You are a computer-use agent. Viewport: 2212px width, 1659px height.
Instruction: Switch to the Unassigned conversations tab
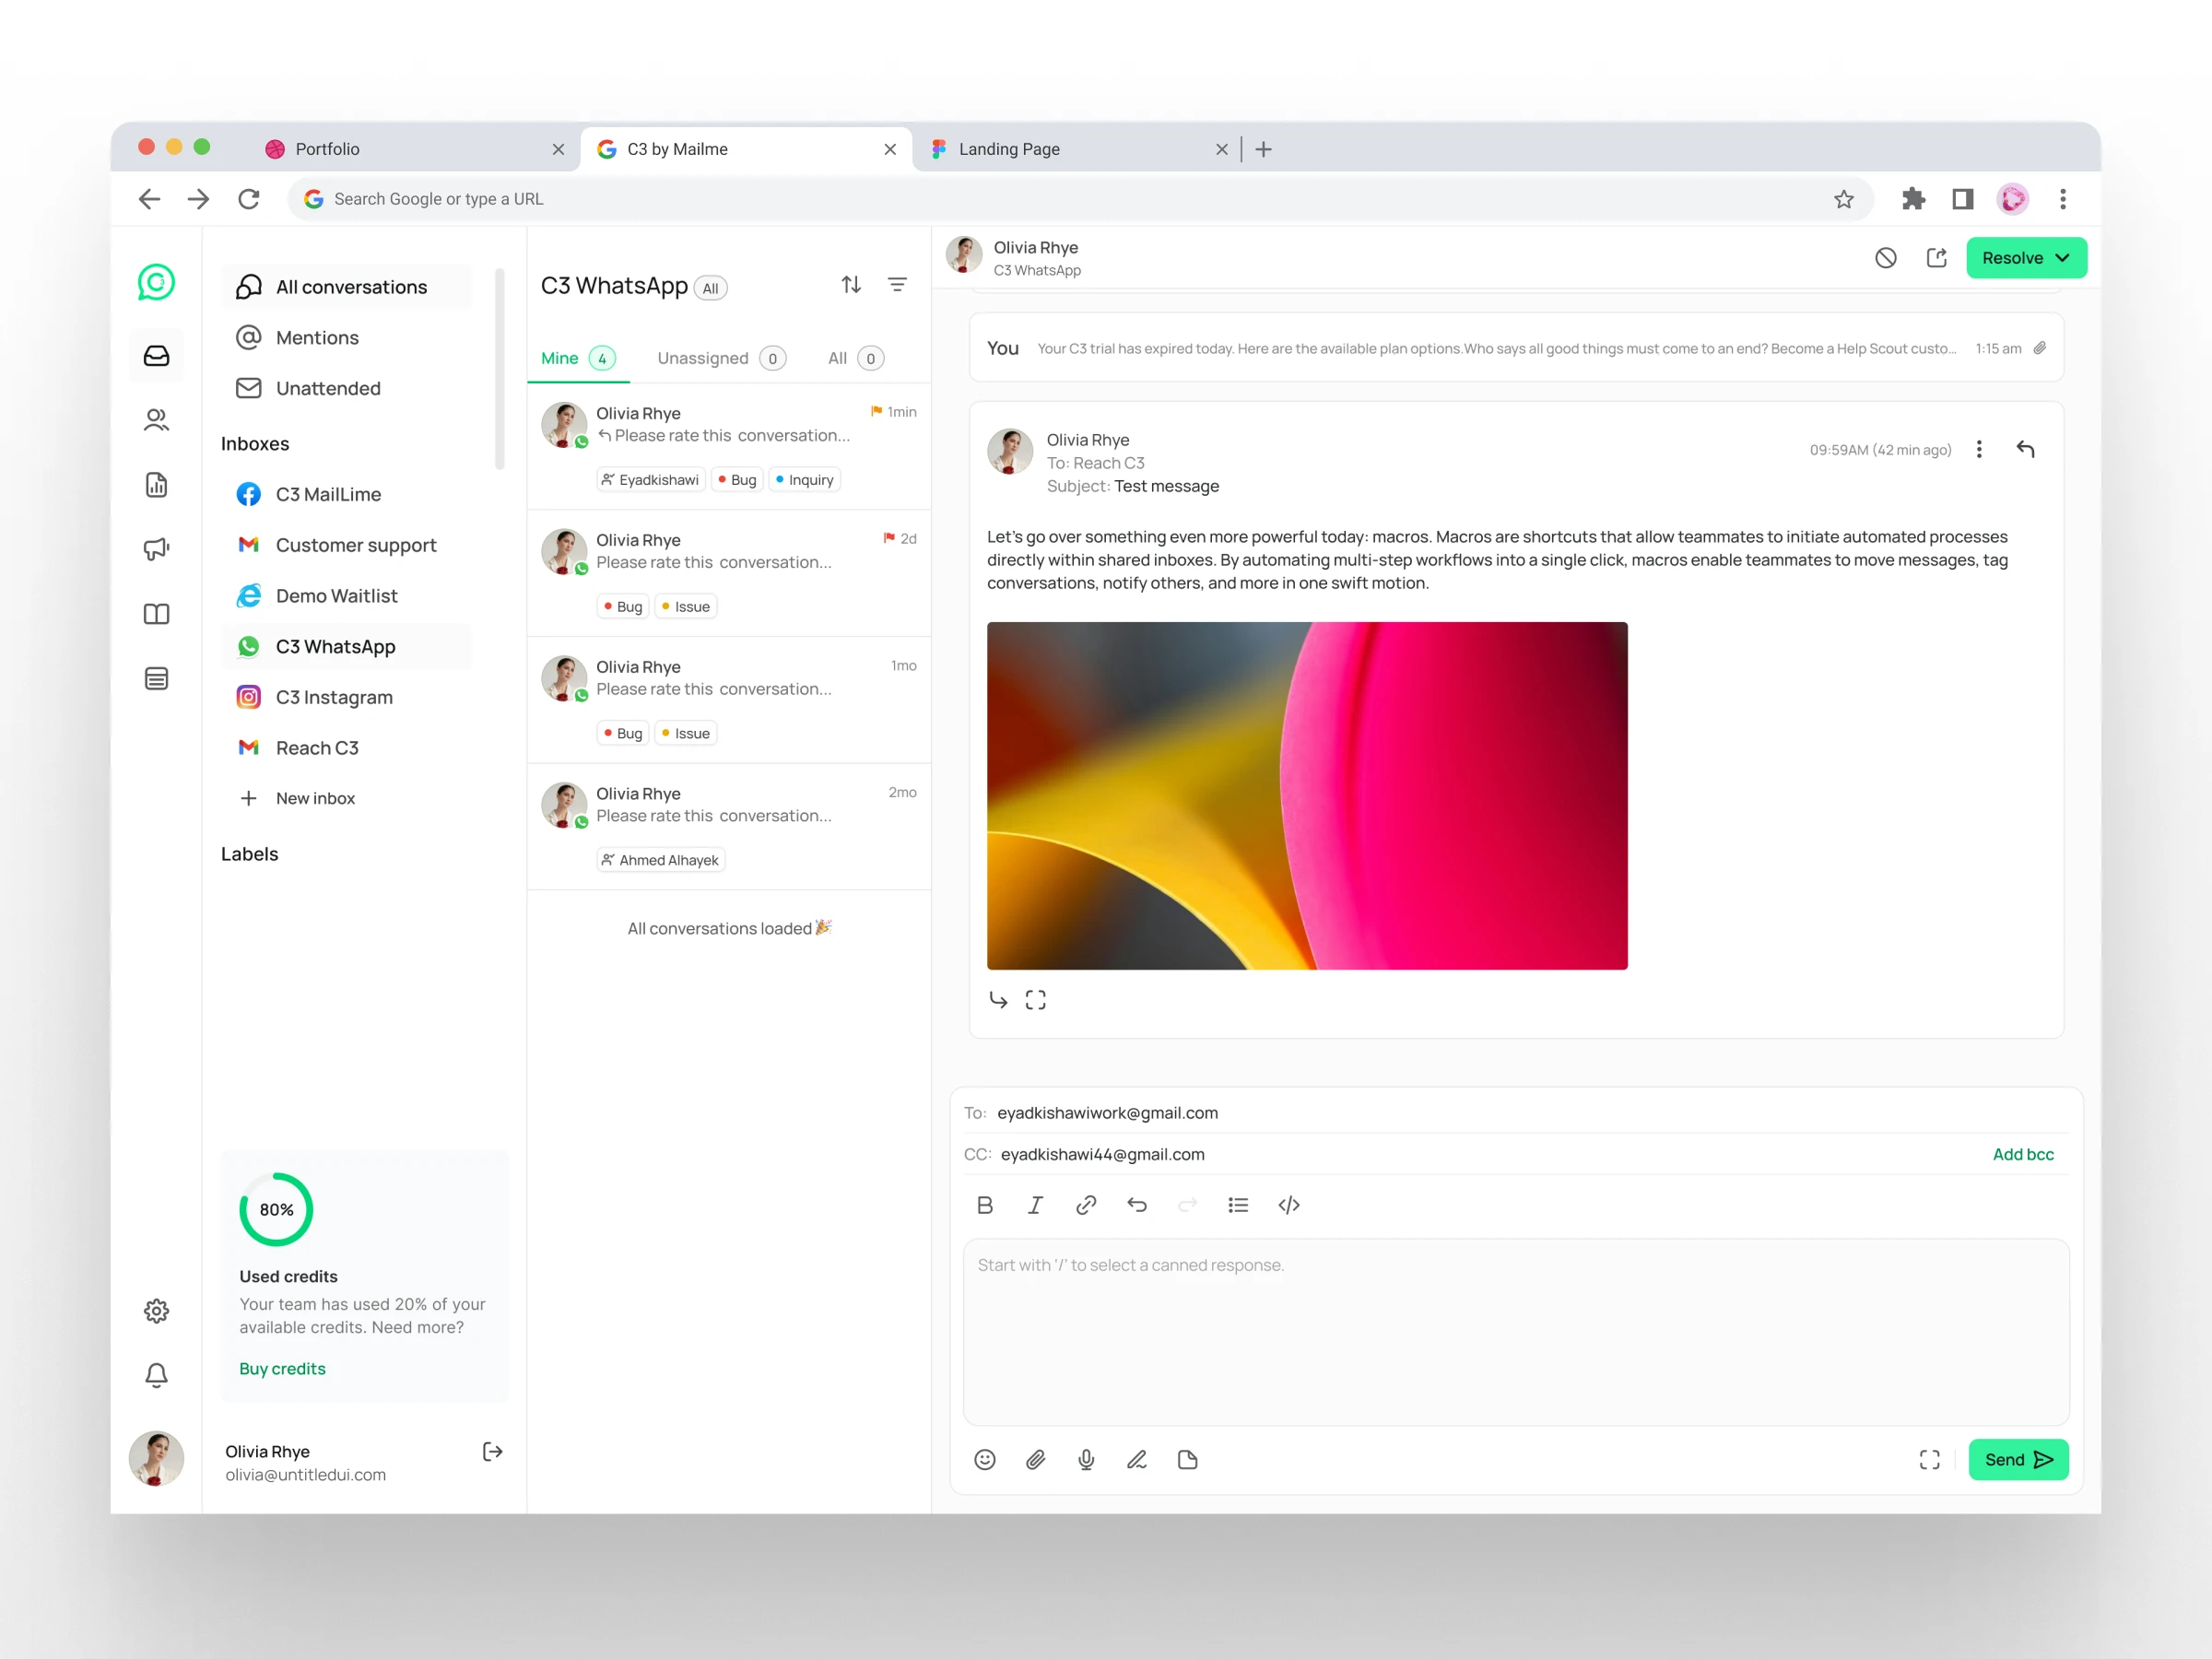point(704,358)
